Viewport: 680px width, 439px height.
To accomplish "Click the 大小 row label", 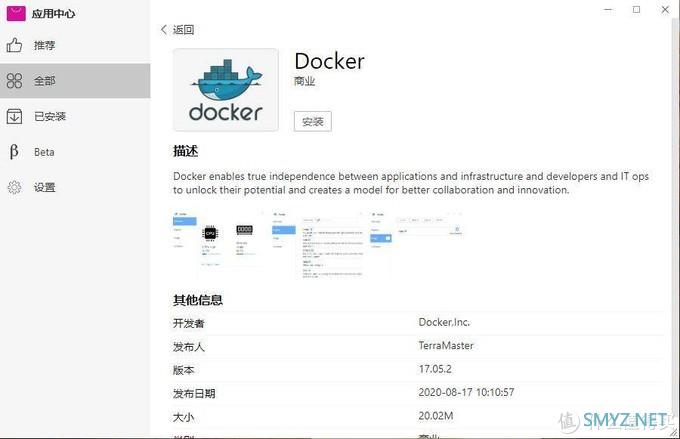I will tap(183, 417).
